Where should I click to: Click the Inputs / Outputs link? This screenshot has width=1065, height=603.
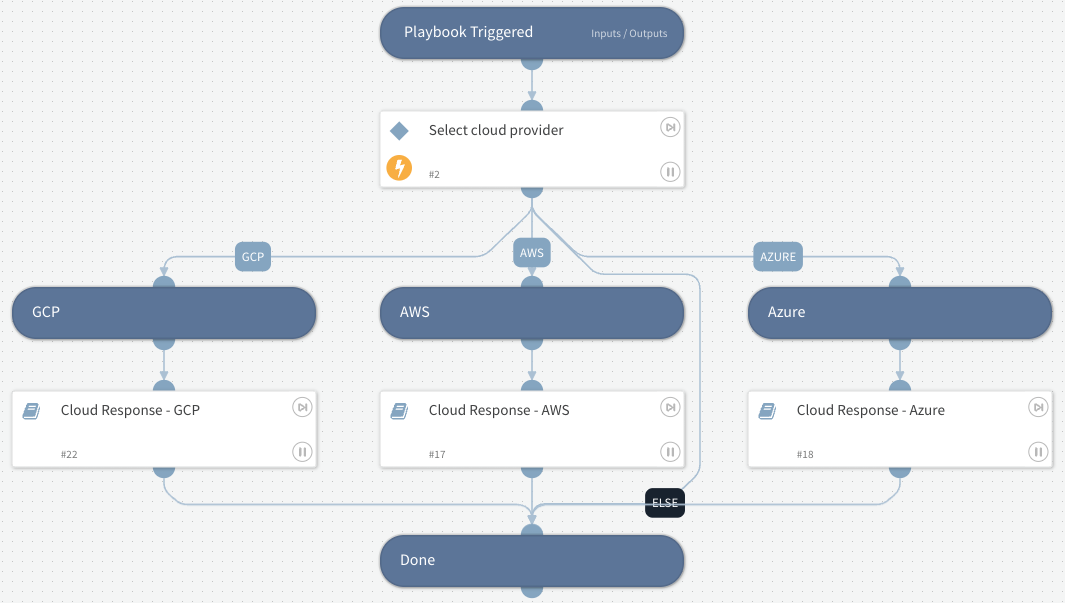(629, 33)
